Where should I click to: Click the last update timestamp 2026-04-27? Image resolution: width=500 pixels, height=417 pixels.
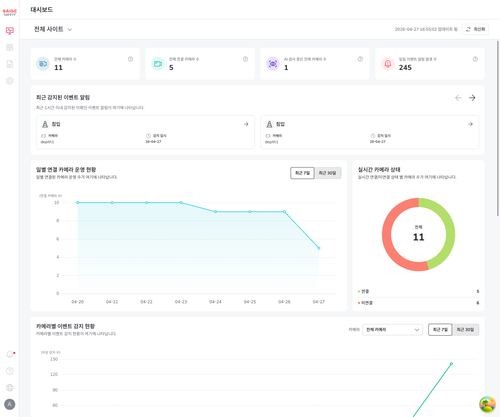[426, 29]
